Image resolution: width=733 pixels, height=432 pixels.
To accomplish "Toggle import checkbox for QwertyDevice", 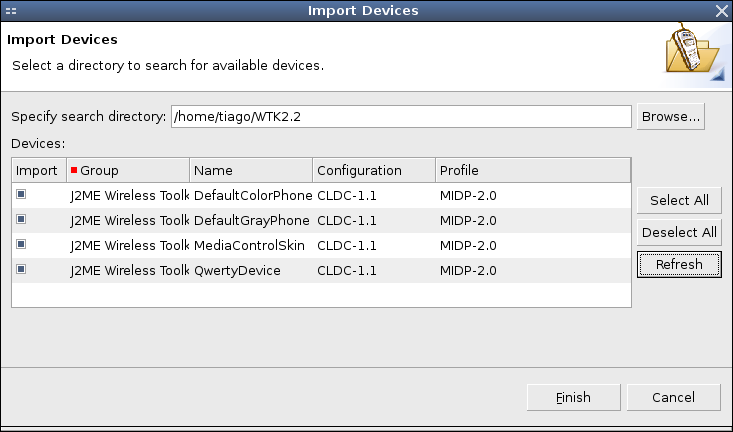I will [21, 269].
